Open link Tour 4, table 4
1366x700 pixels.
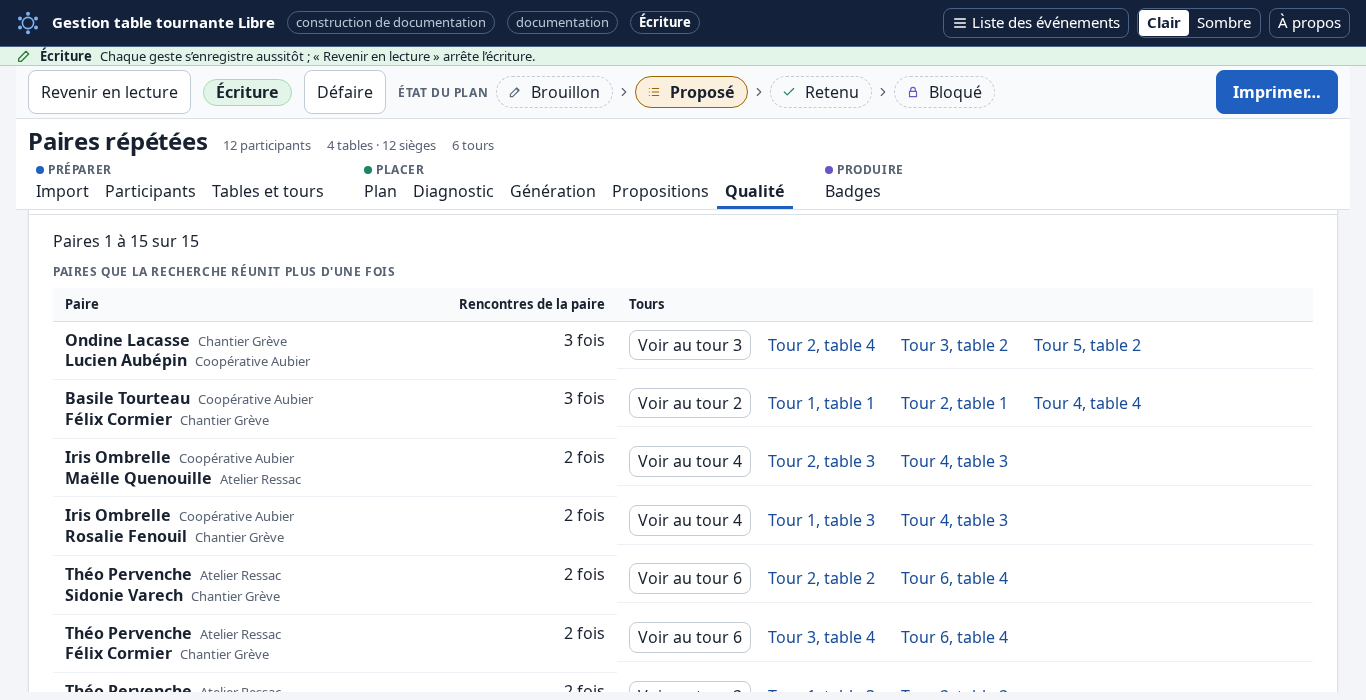point(1087,403)
